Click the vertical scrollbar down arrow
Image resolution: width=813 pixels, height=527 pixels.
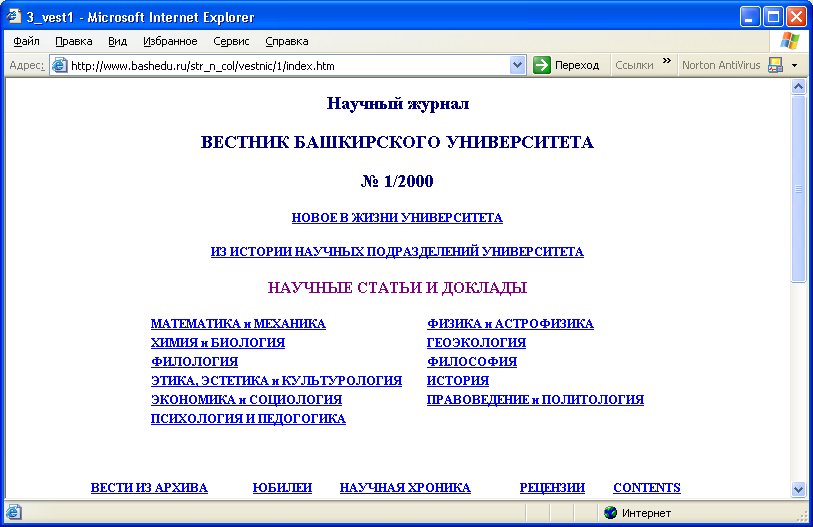pyautogui.click(x=798, y=489)
